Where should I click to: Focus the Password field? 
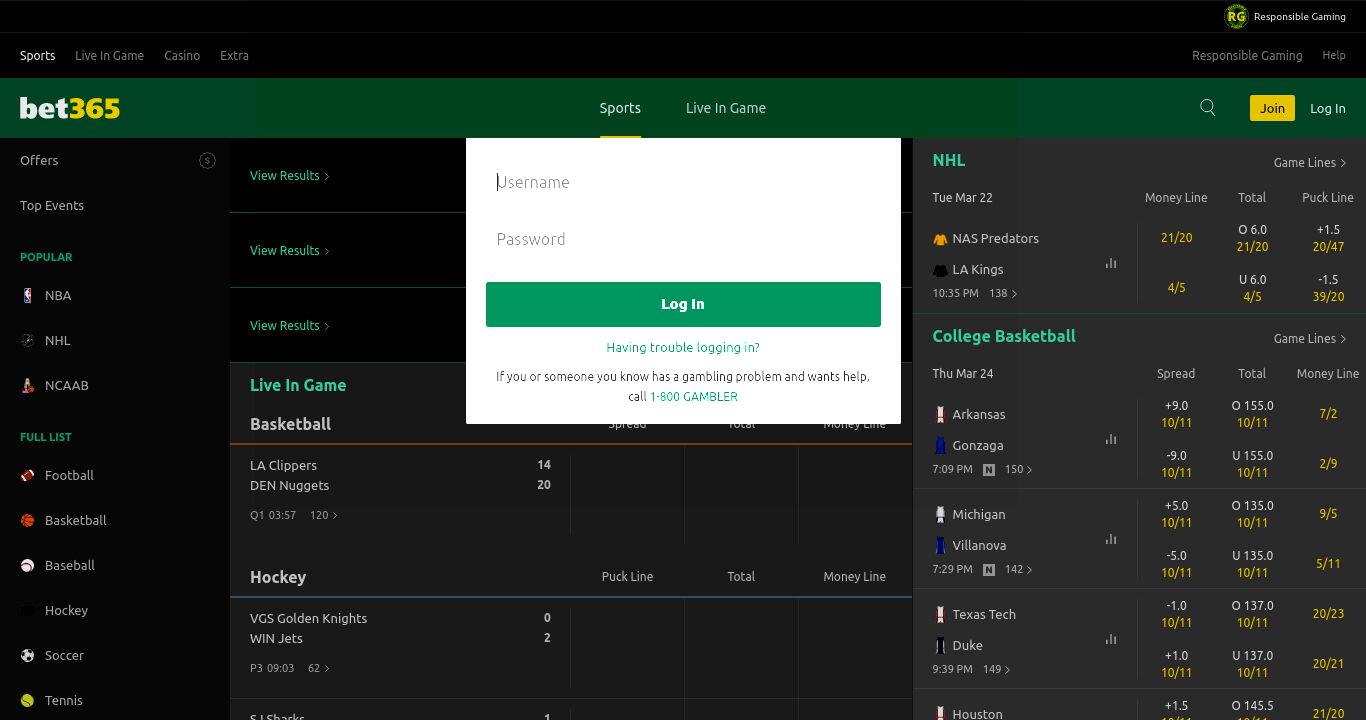(x=683, y=239)
